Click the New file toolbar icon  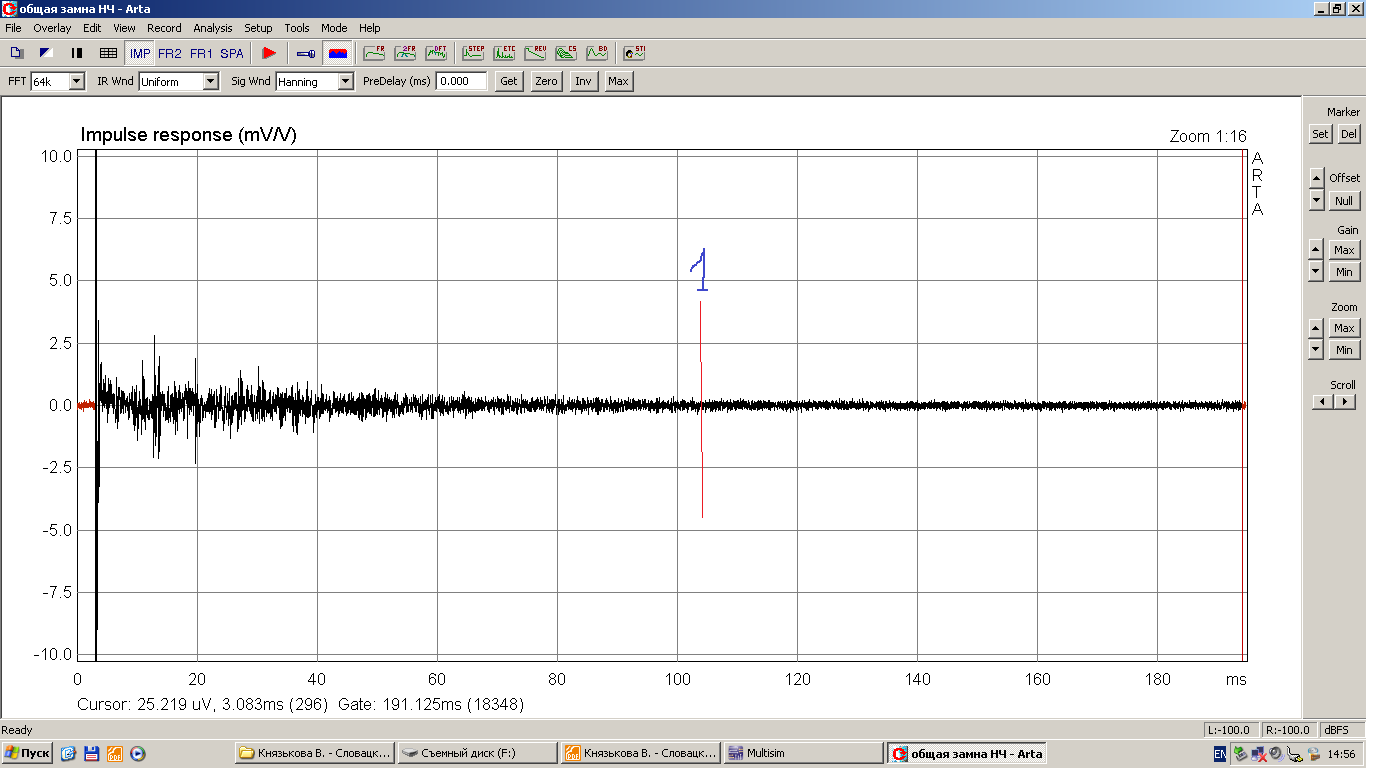click(16, 53)
